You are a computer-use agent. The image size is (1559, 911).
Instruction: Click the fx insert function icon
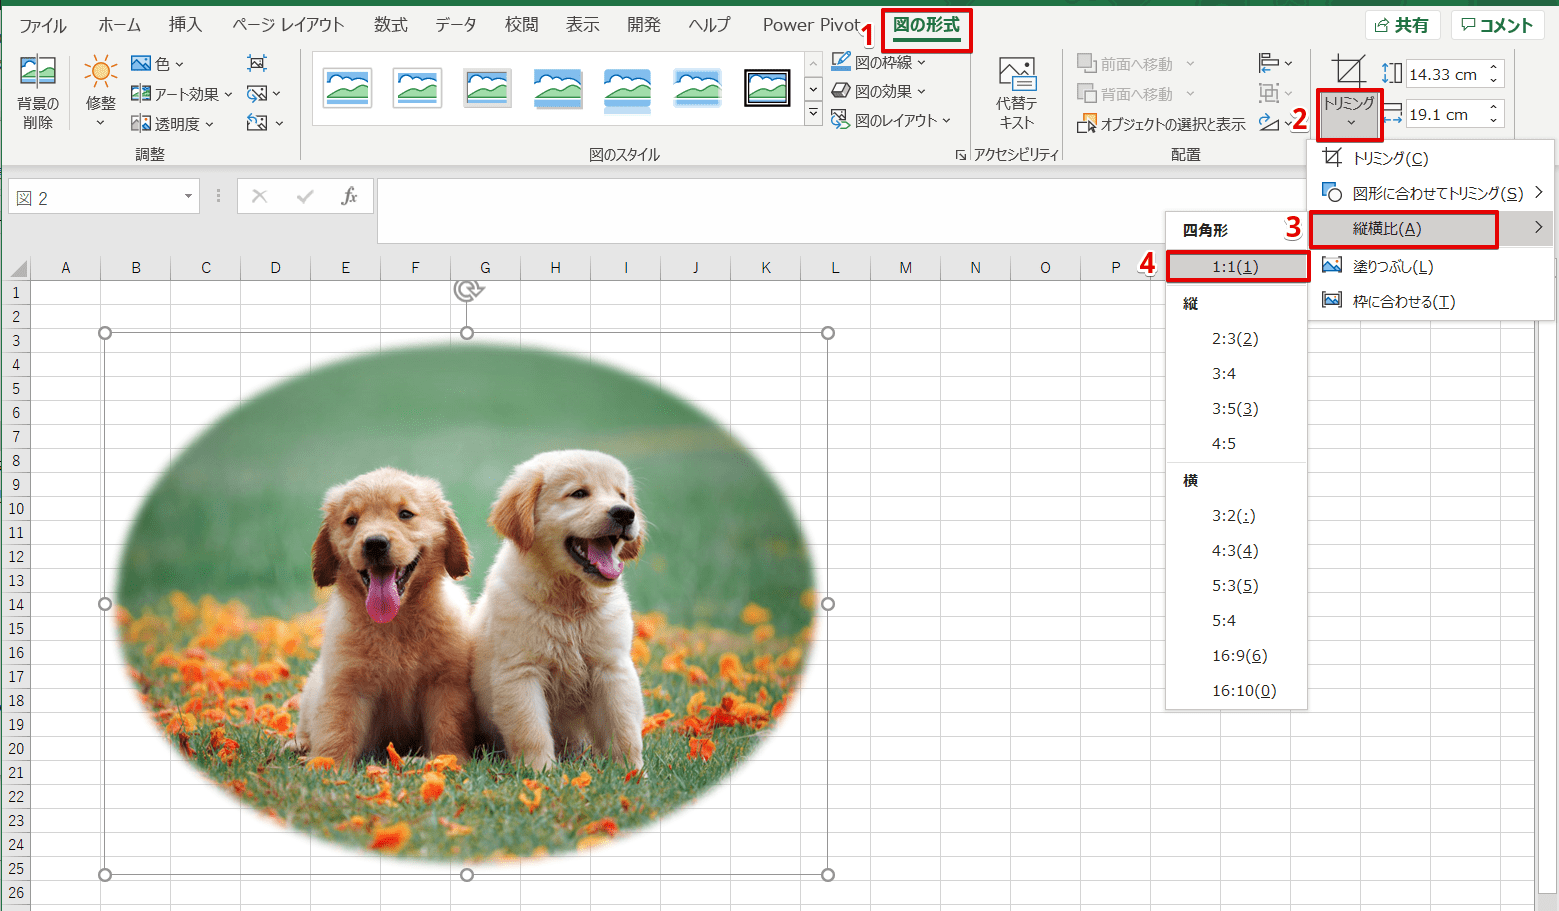click(x=349, y=196)
